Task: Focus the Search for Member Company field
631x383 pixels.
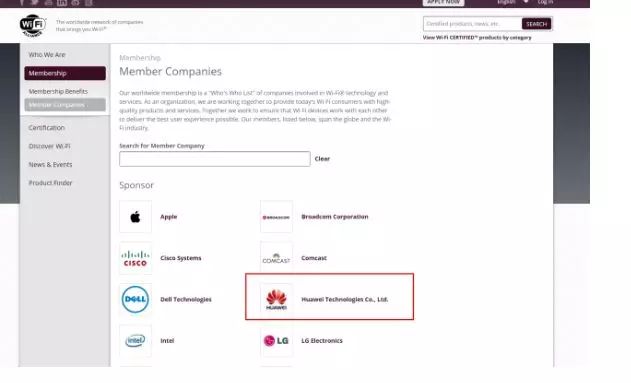Action: coord(215,159)
